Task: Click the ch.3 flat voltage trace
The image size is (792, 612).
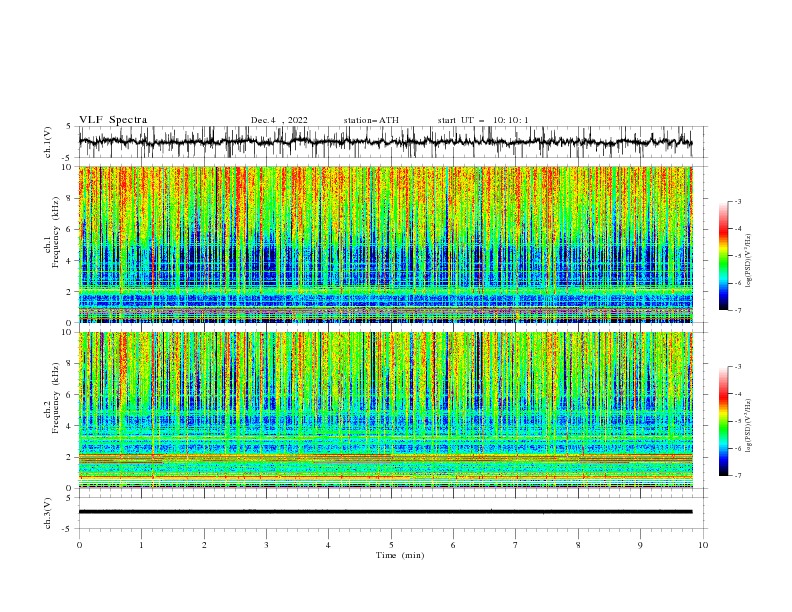Action: (x=385, y=512)
